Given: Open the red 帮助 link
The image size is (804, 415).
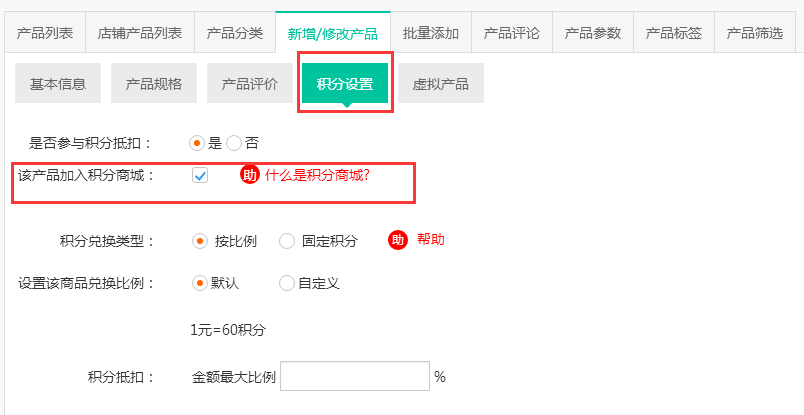Looking at the screenshot, I should 431,240.
